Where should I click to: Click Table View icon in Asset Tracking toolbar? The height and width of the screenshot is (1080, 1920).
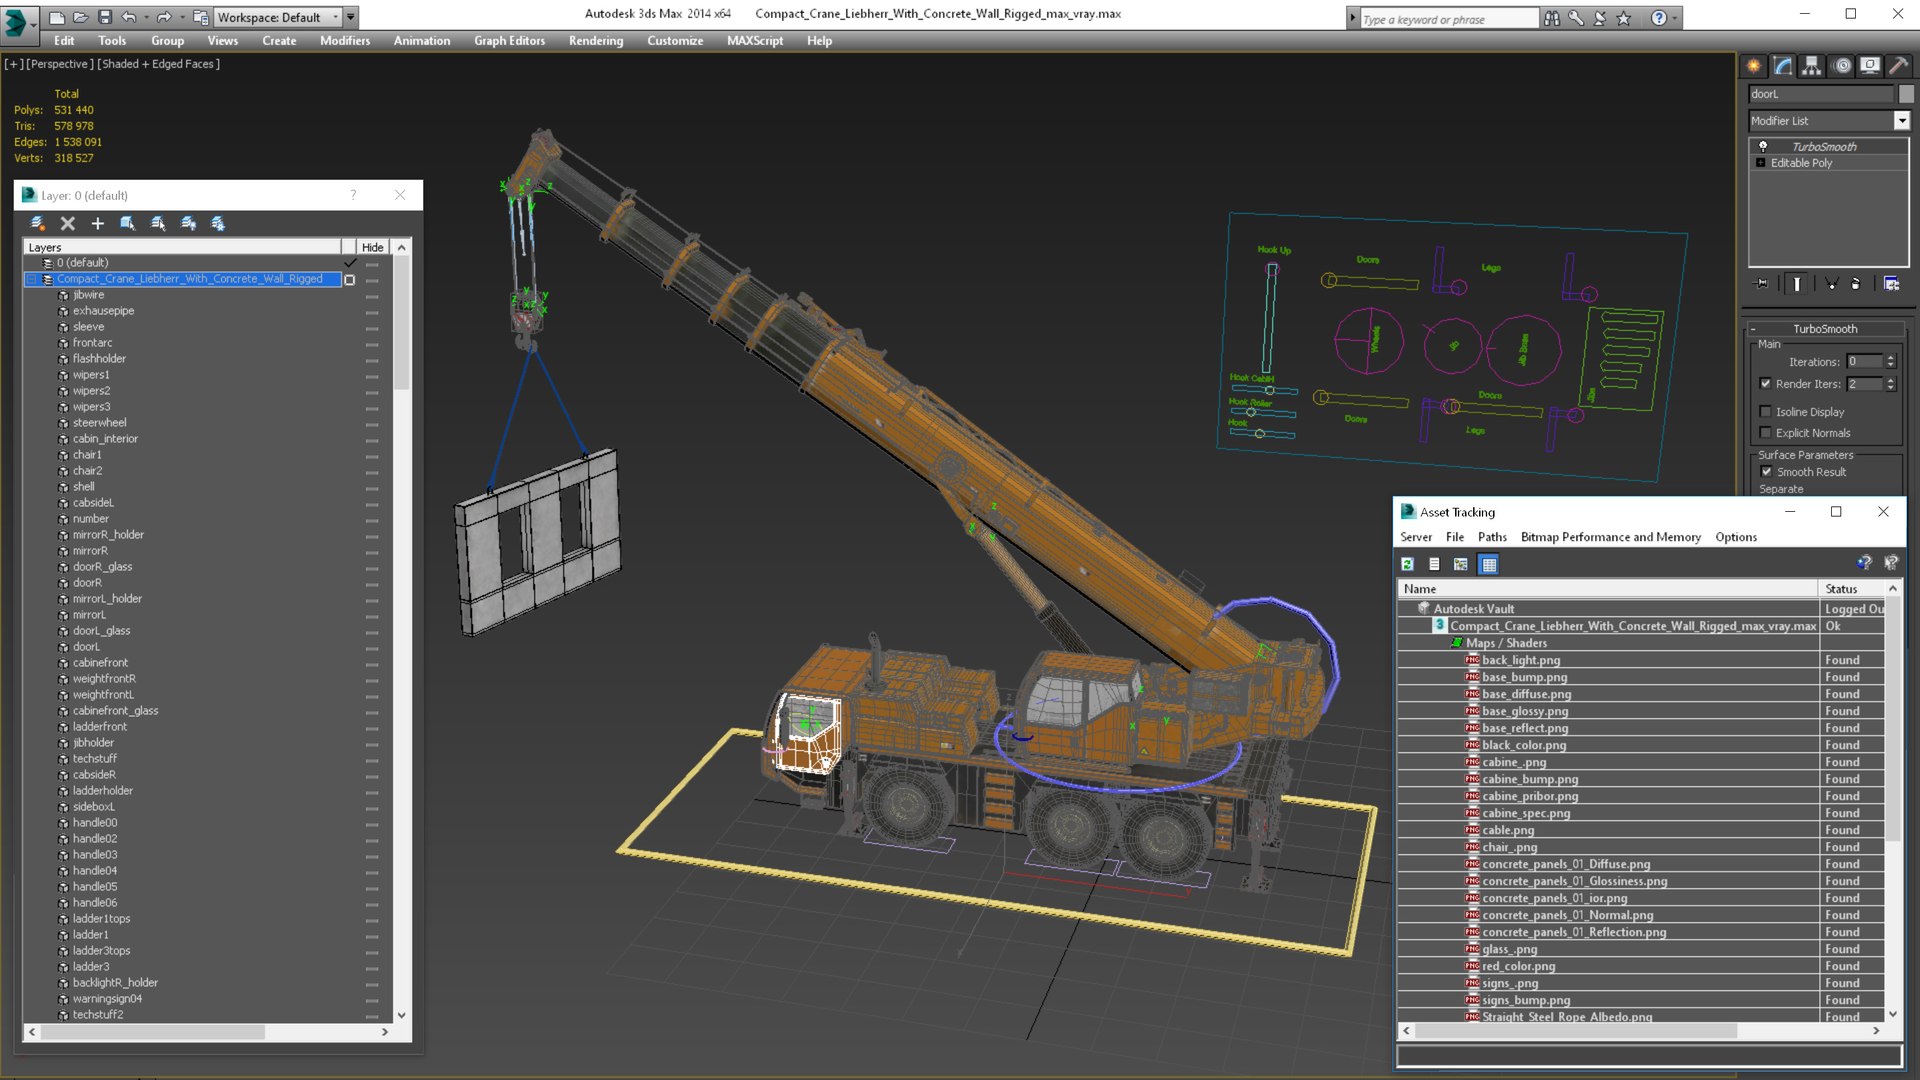pos(1489,564)
